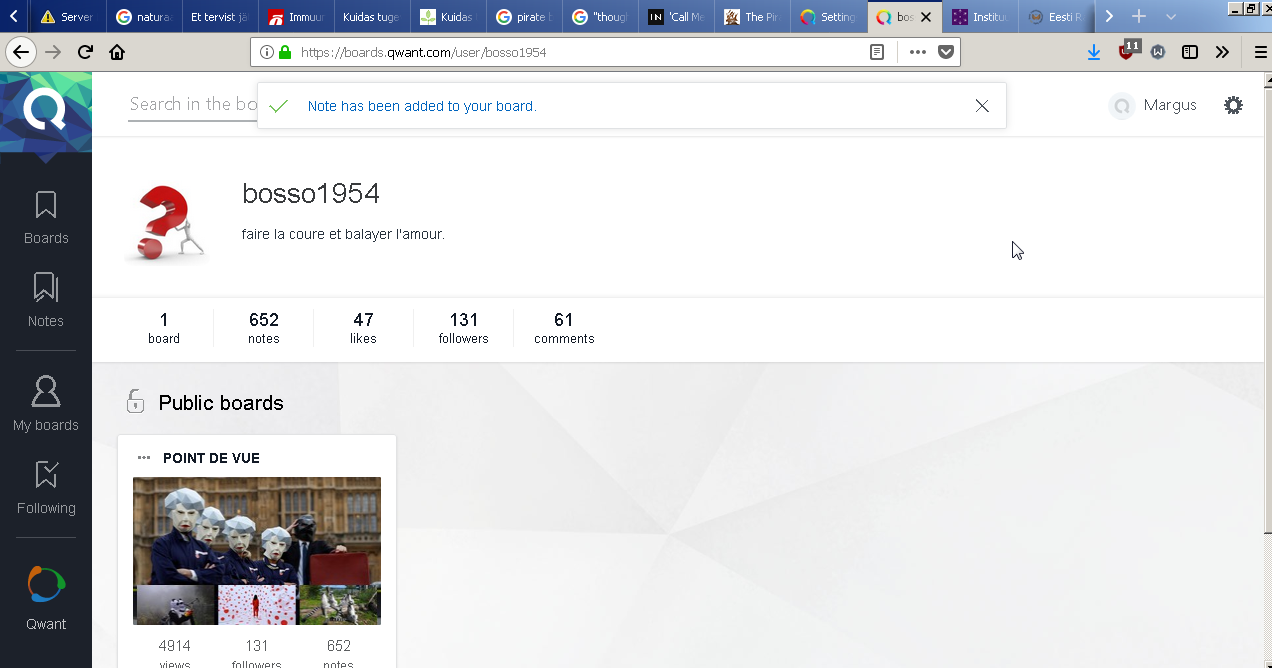View the 61 comments stat

[x=564, y=328]
